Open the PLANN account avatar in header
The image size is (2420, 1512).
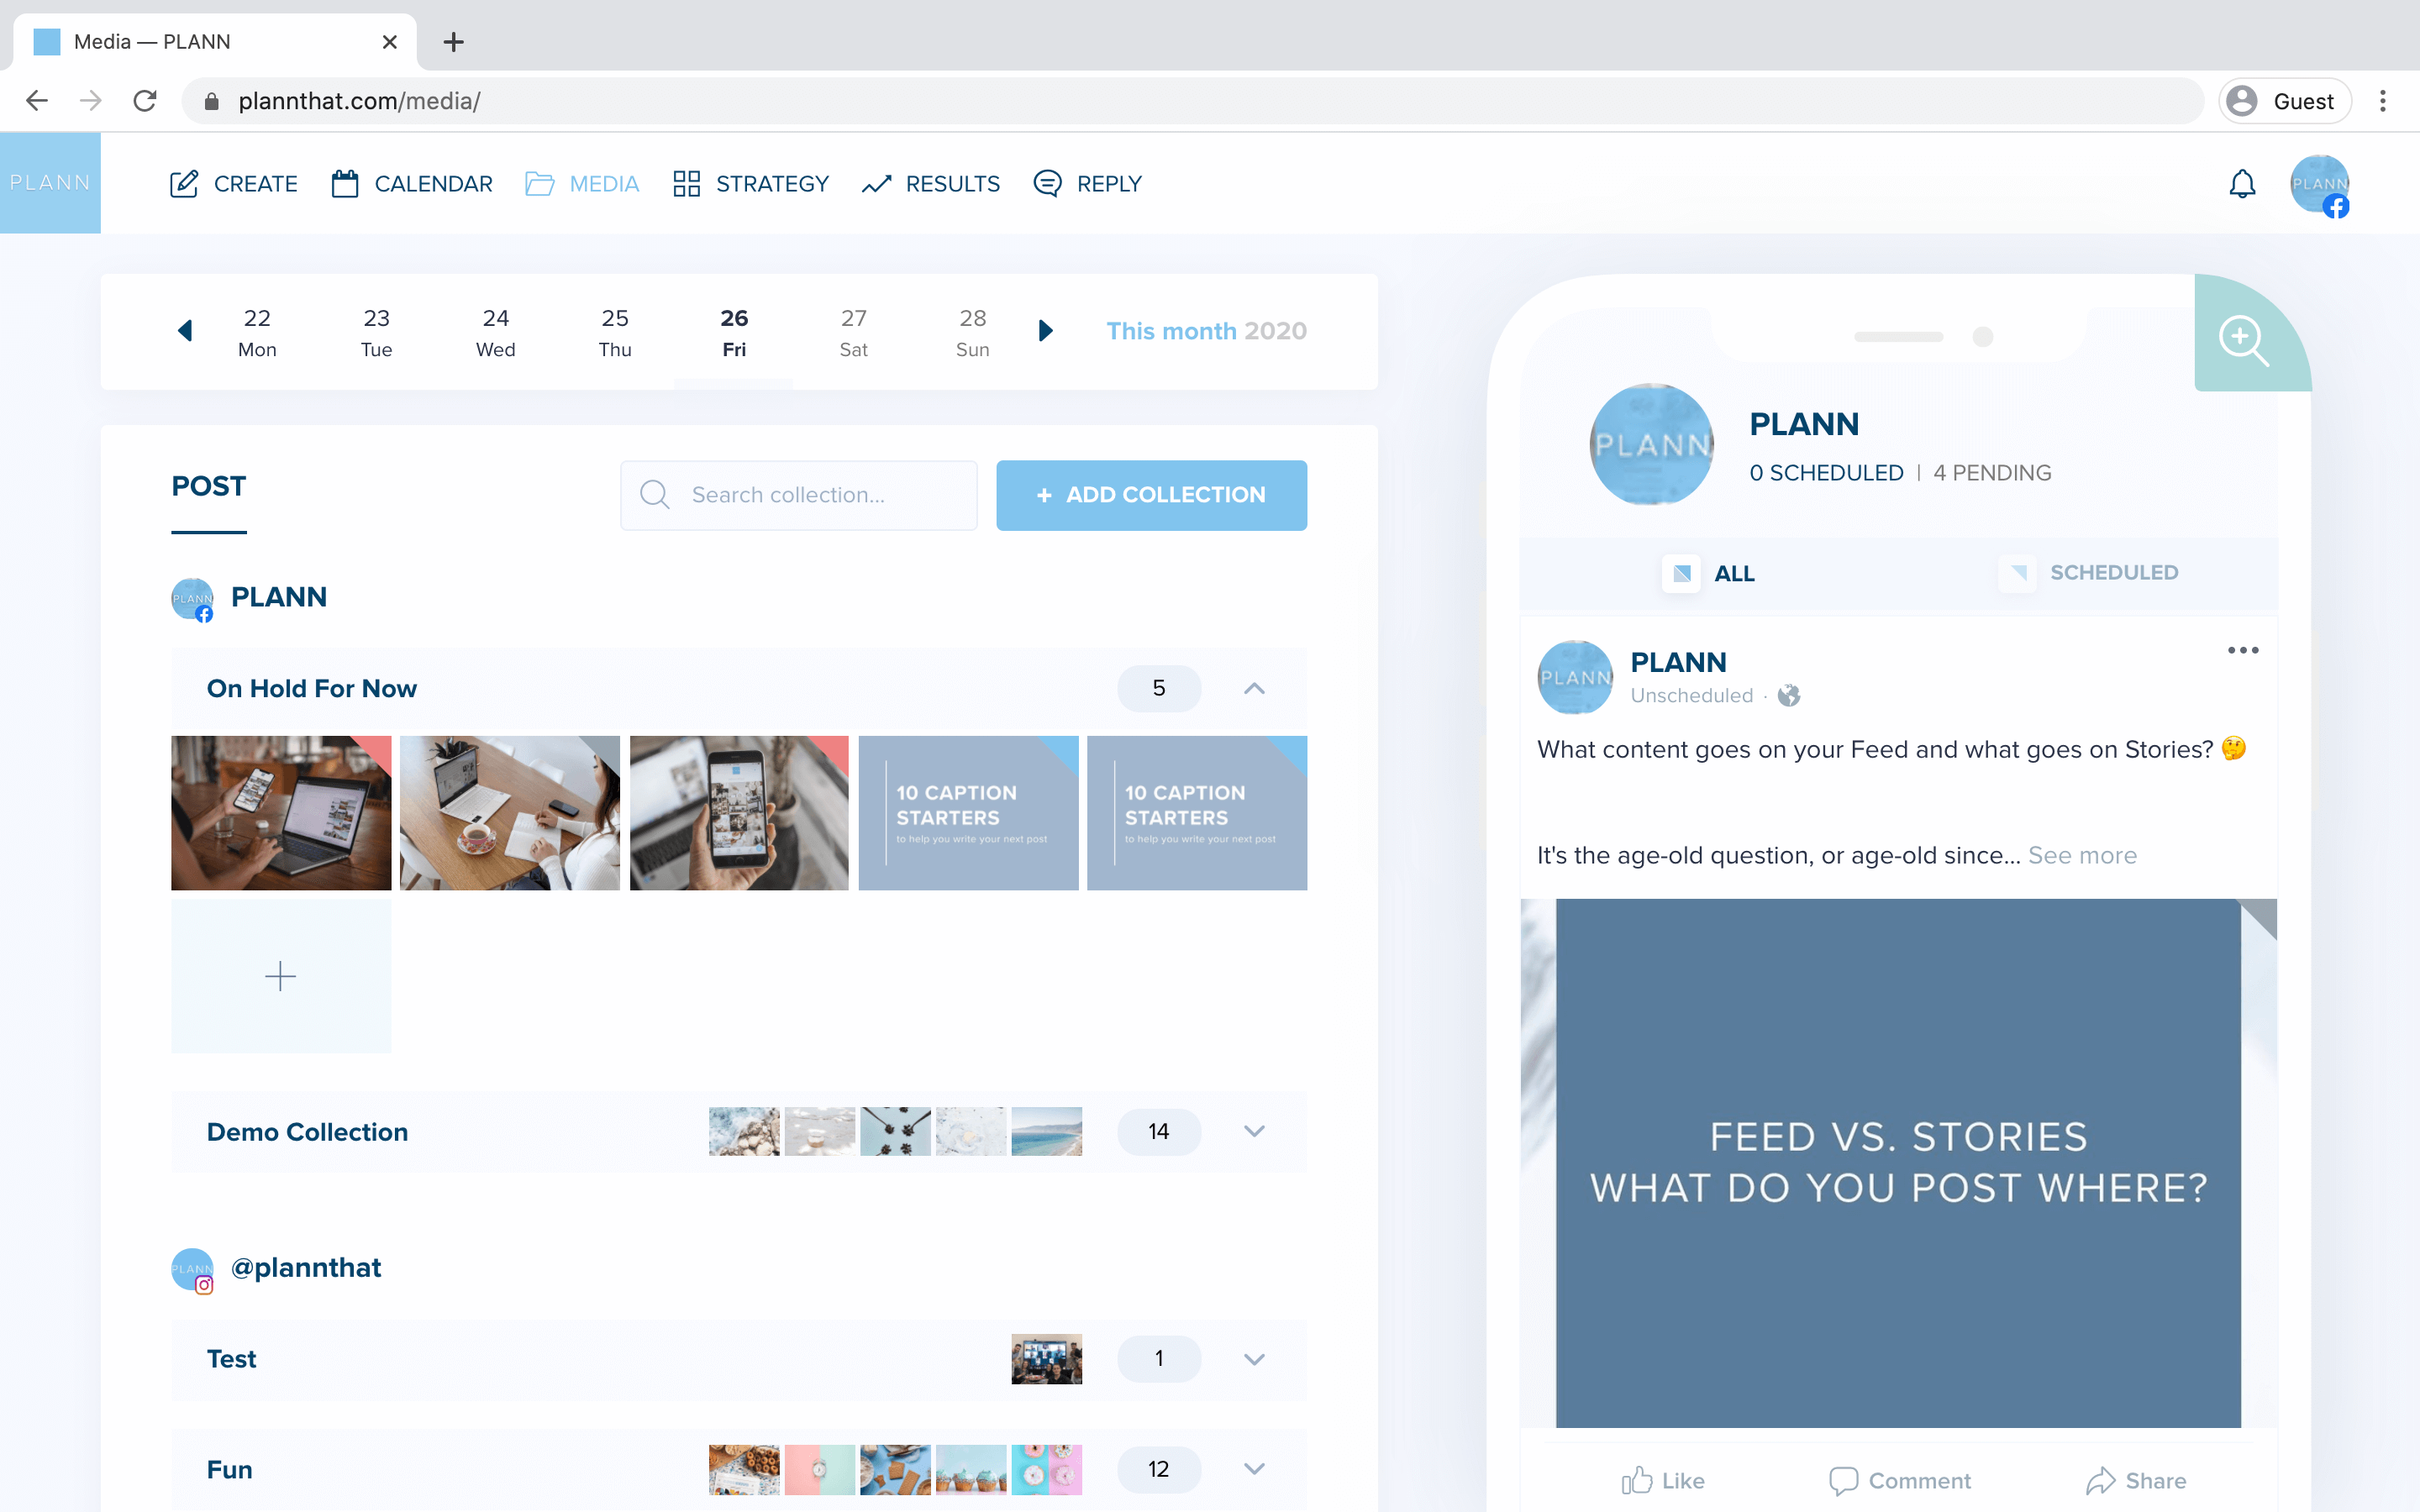tap(2319, 185)
